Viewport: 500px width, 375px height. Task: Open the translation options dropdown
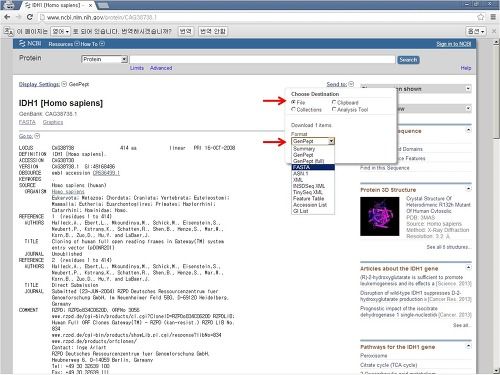(476, 31)
